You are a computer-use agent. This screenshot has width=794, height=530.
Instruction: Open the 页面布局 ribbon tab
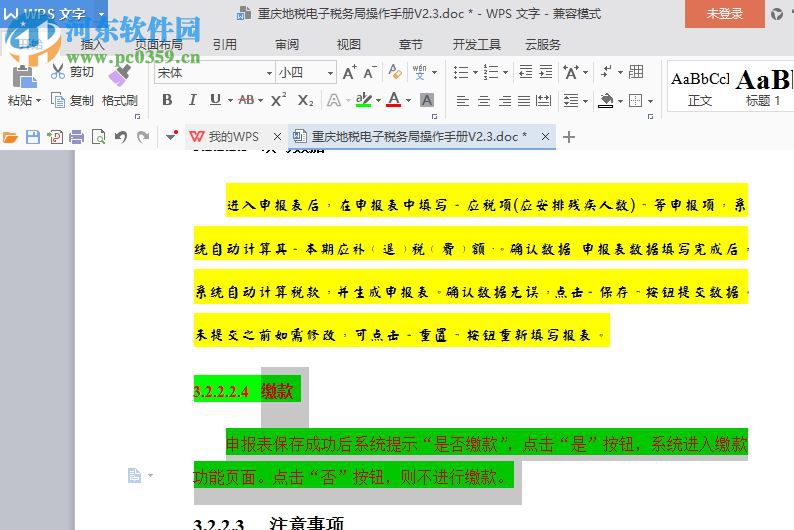pos(158,45)
